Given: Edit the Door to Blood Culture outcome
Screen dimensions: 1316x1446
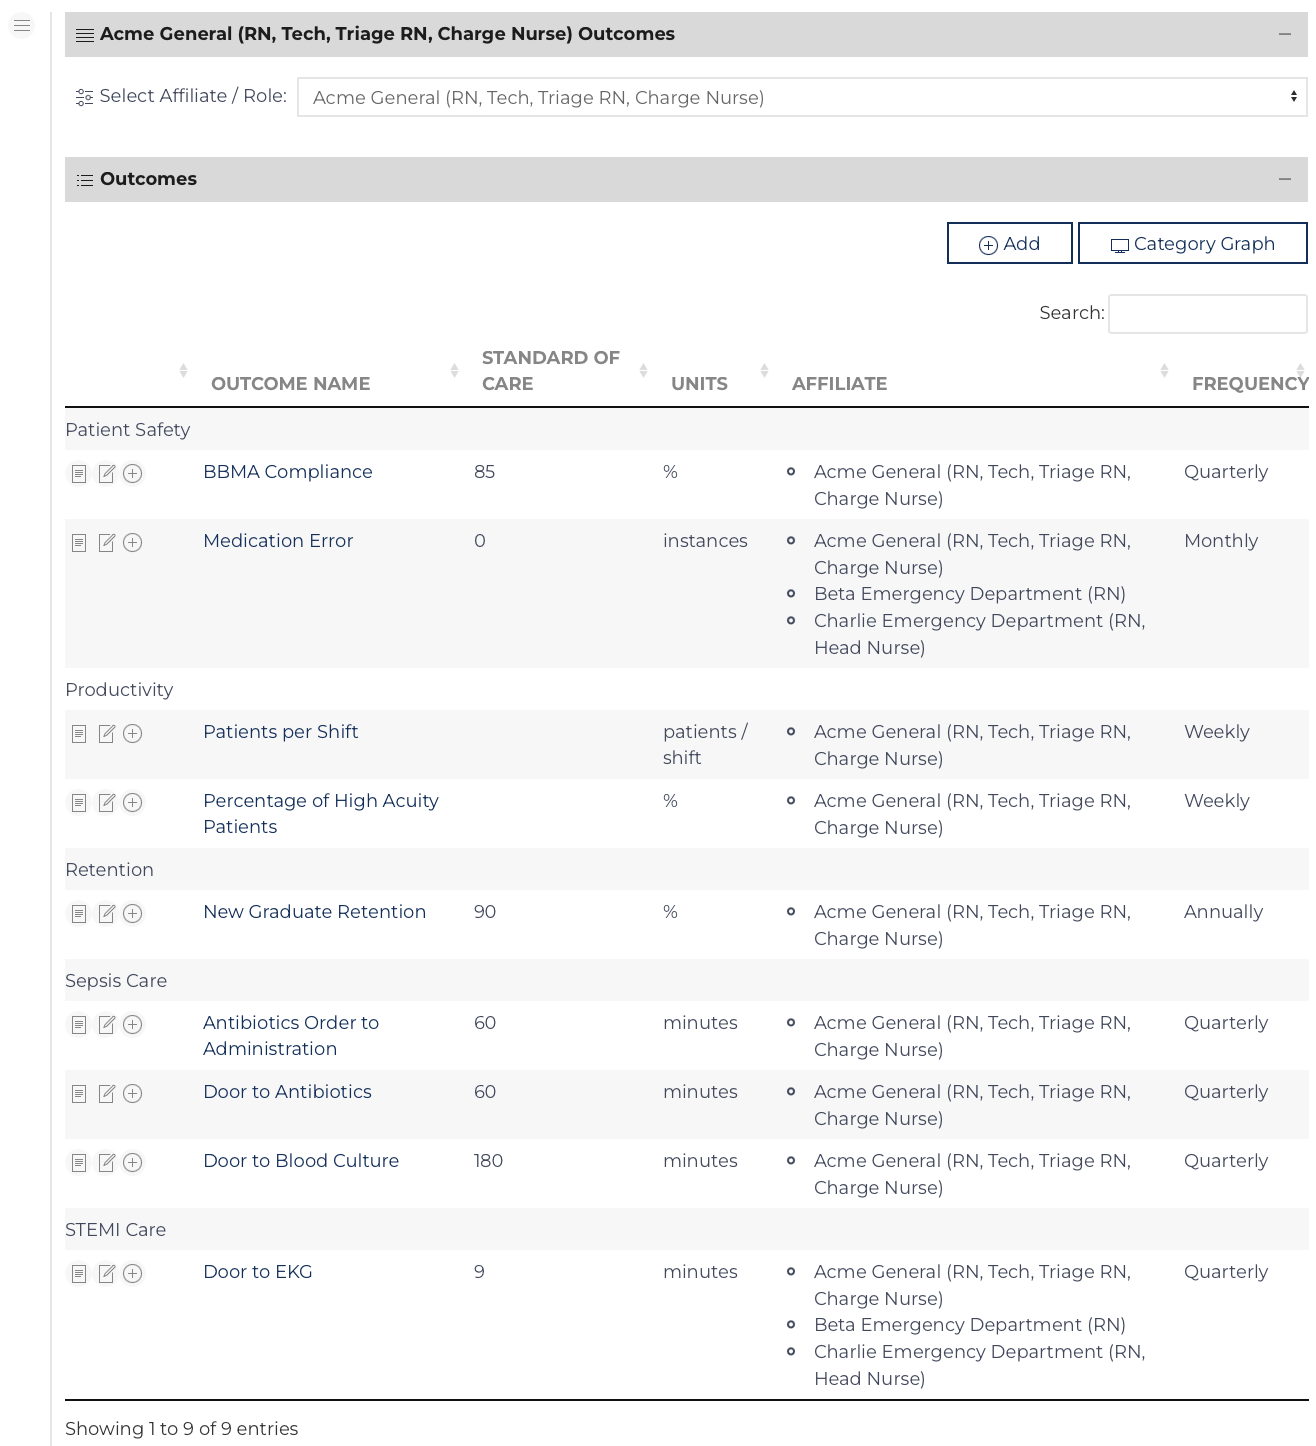Looking at the screenshot, I should (x=107, y=1162).
